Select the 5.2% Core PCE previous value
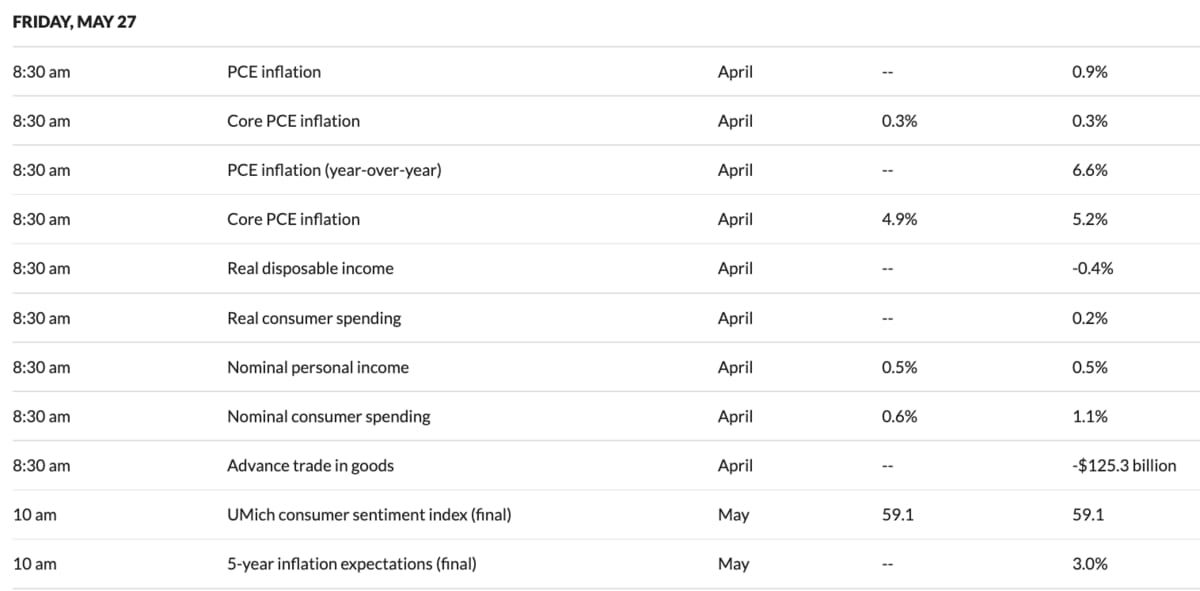The image size is (1200, 591). (1089, 219)
